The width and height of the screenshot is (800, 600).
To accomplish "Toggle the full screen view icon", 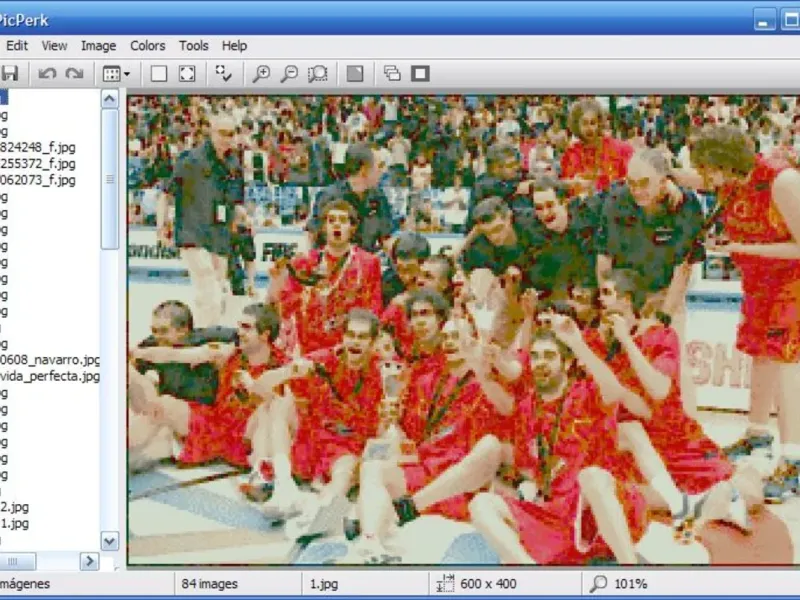I will [187, 73].
